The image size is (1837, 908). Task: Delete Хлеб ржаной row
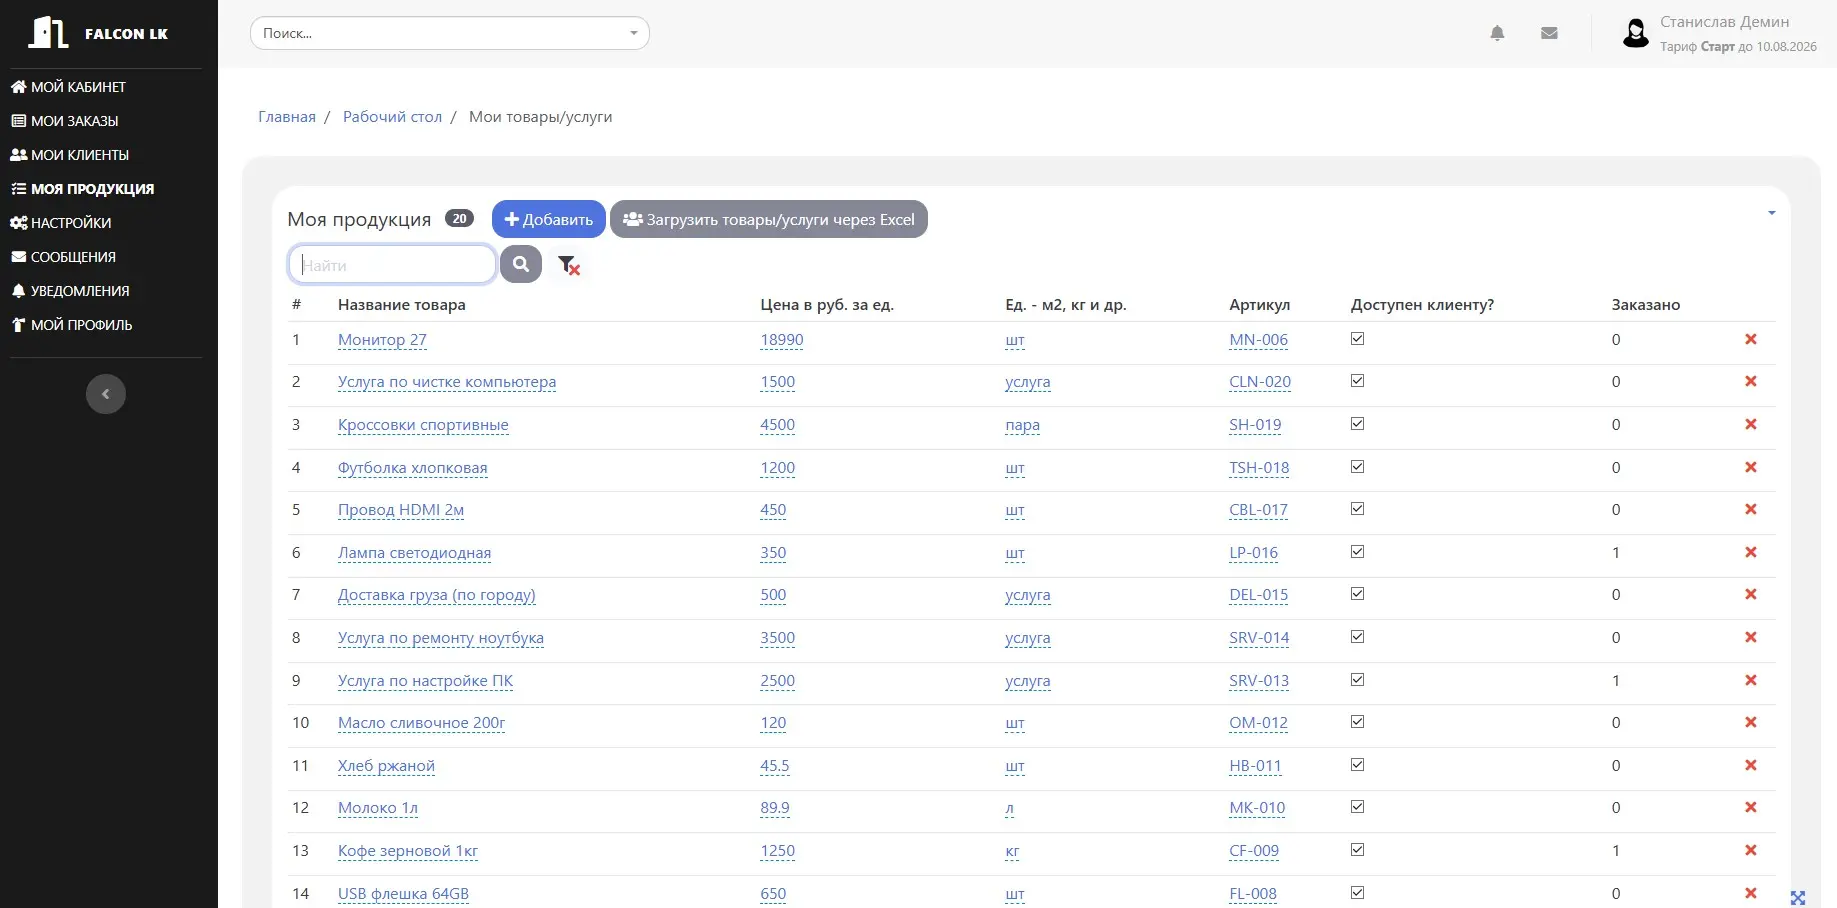(1751, 765)
